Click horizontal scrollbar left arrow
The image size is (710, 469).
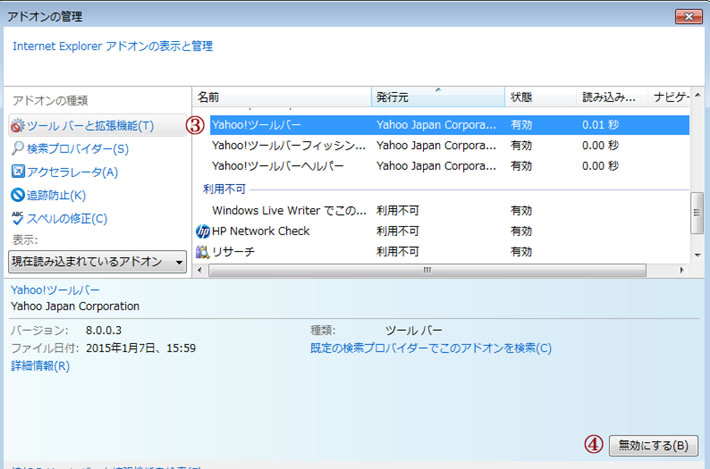[200, 270]
